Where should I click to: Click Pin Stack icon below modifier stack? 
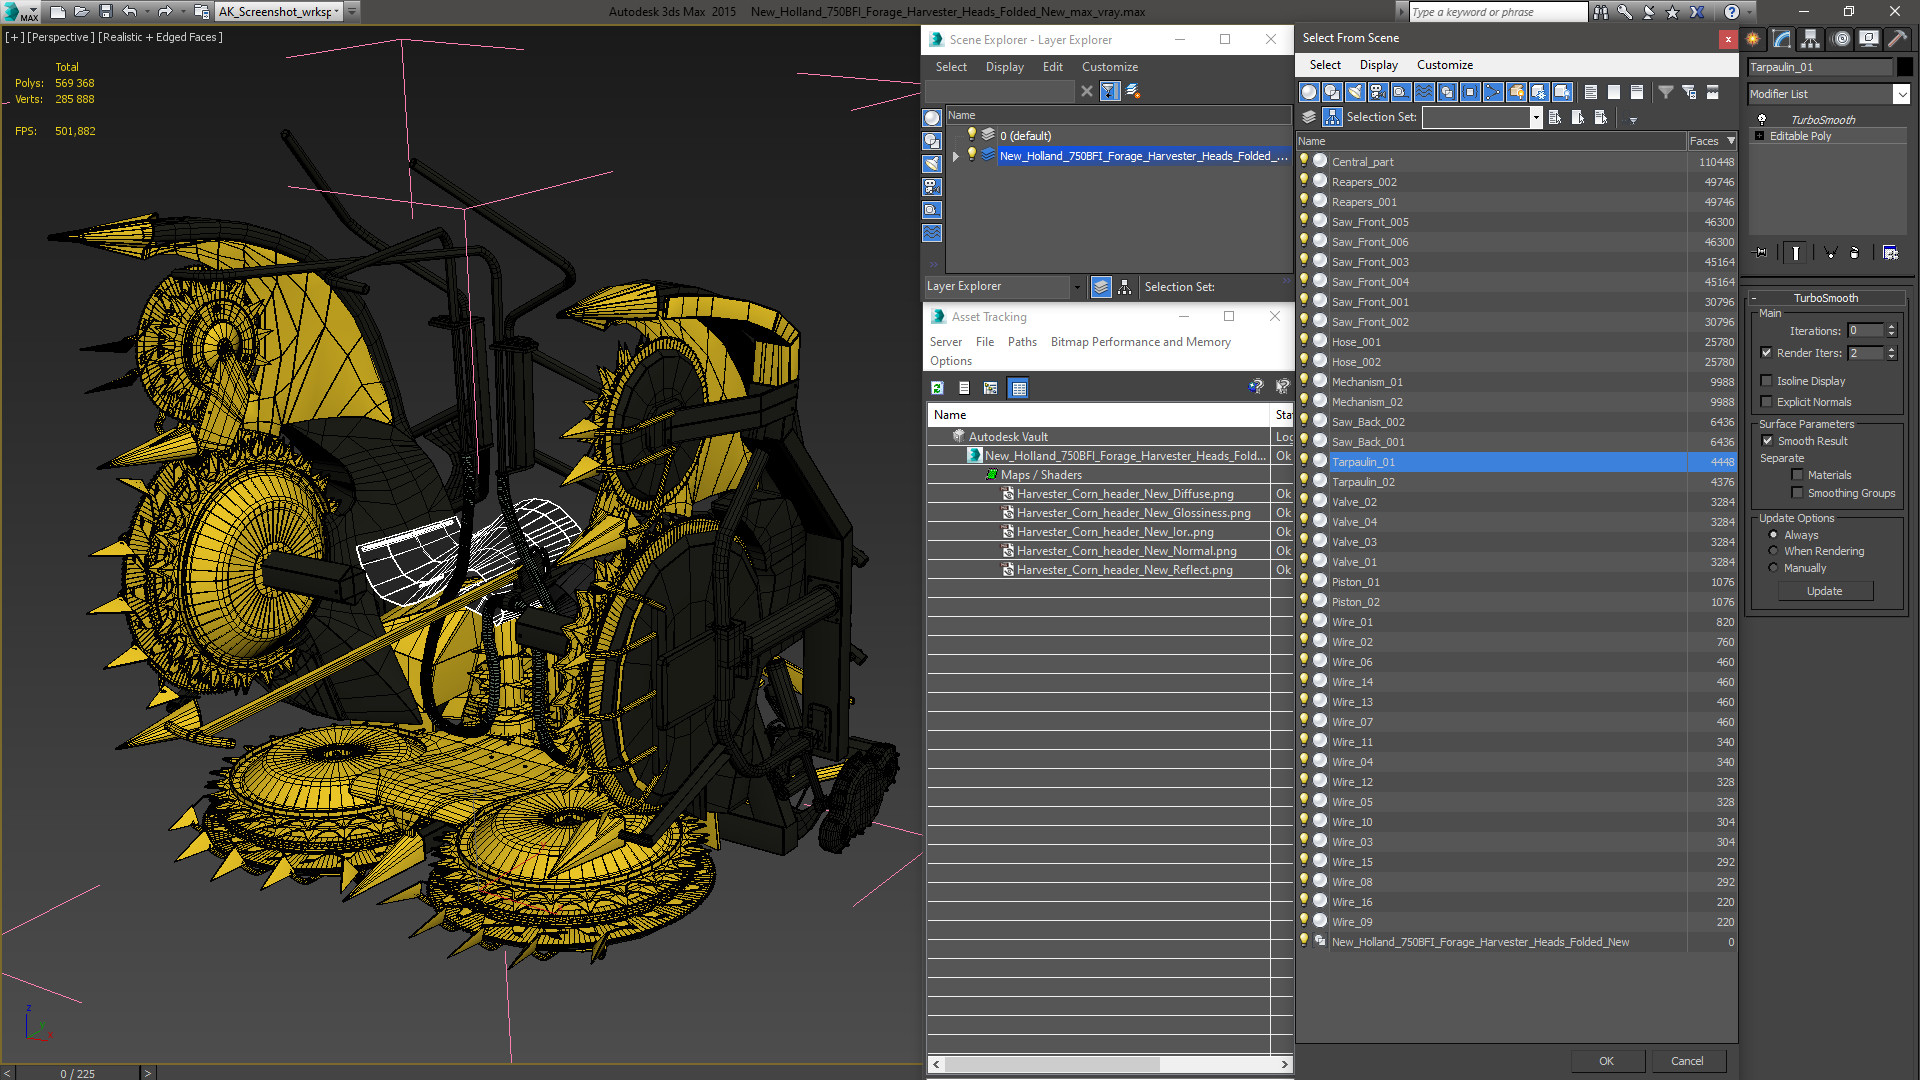pos(1761,253)
